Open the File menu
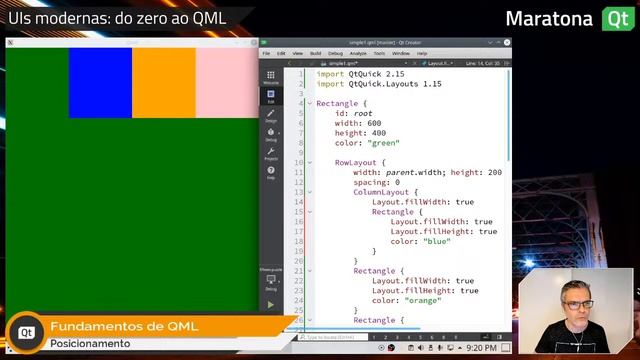 (x=266, y=53)
